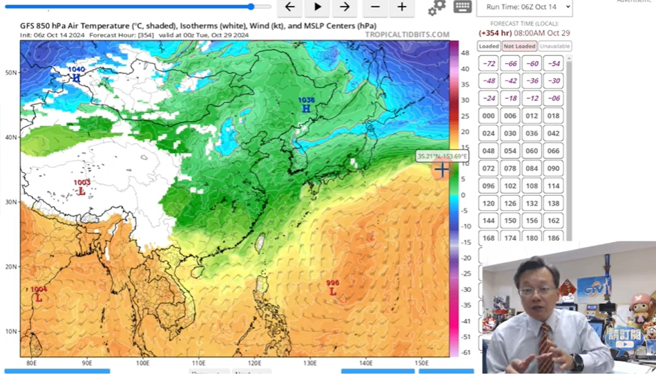Viewport: 656px width, 374px height.
Task: Select forecast hour 012
Action: click(x=532, y=116)
